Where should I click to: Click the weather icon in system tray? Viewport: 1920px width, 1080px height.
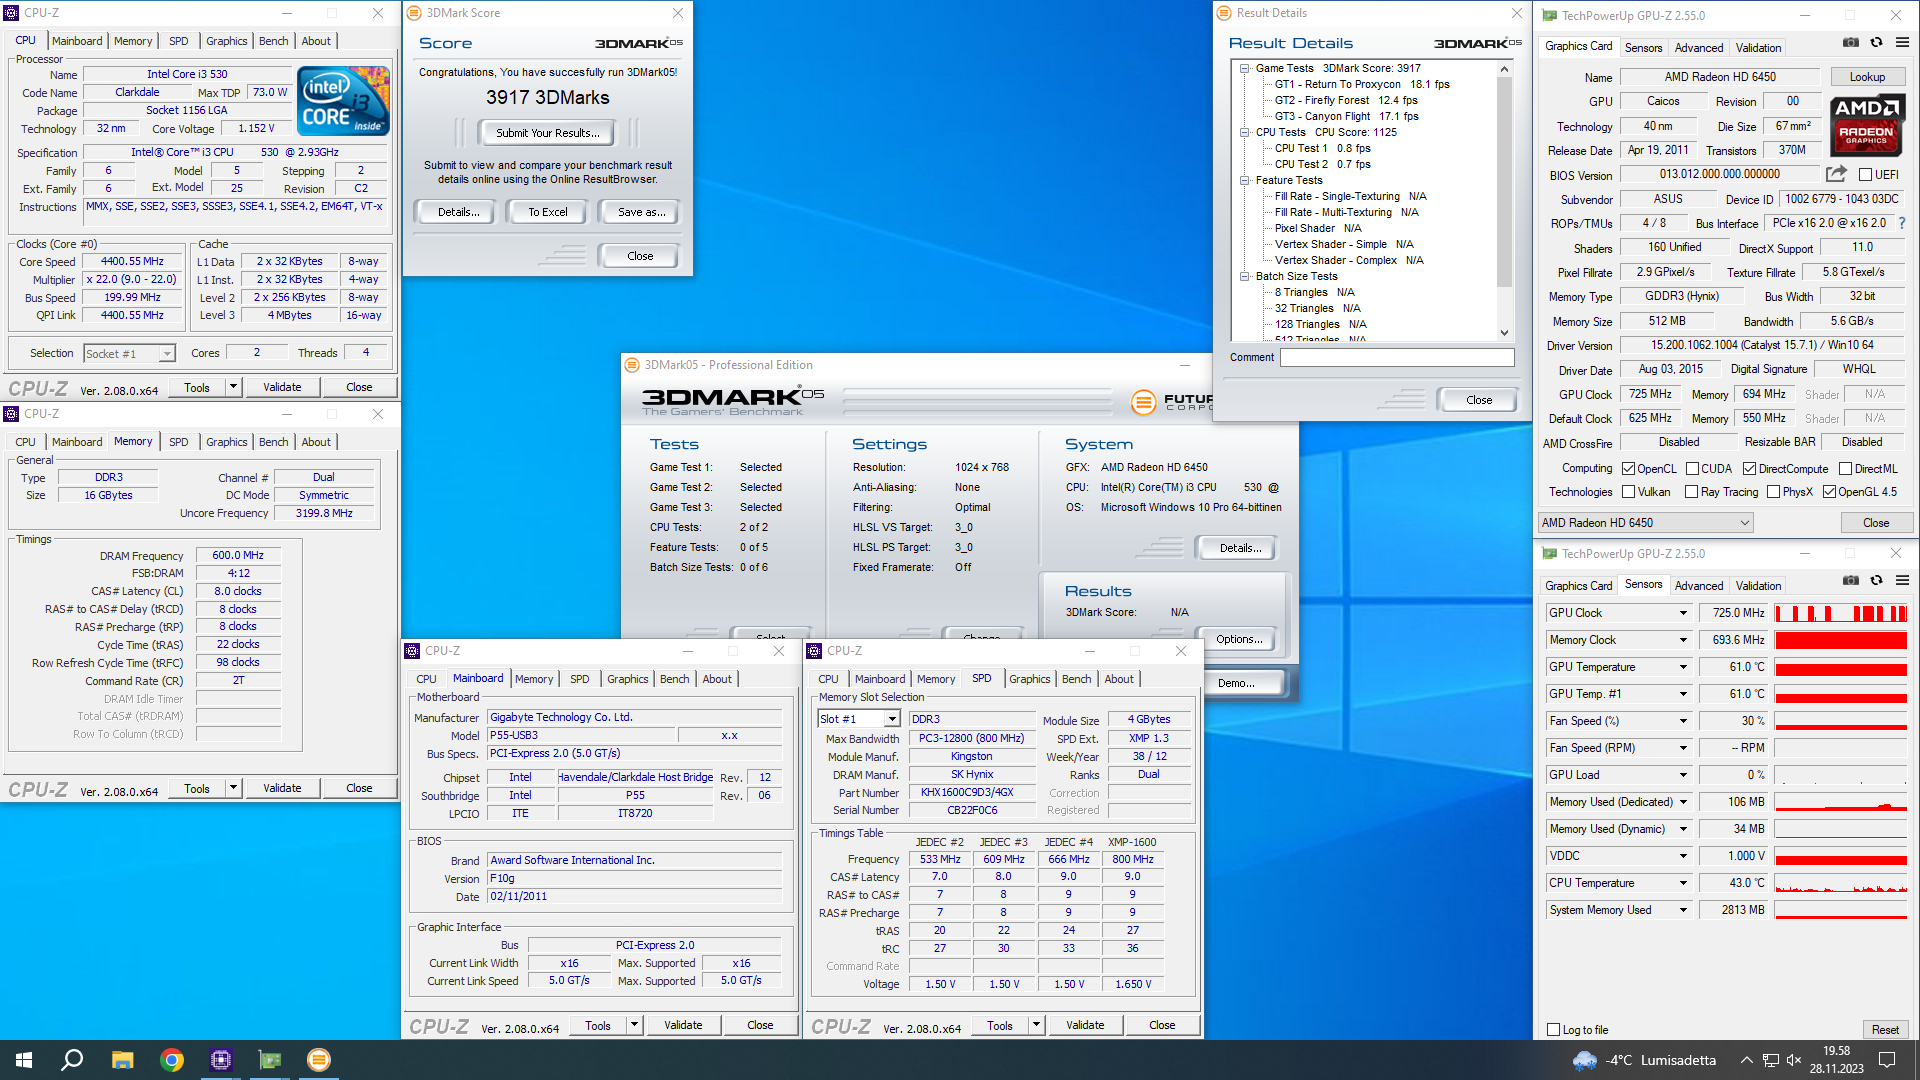1585,1060
